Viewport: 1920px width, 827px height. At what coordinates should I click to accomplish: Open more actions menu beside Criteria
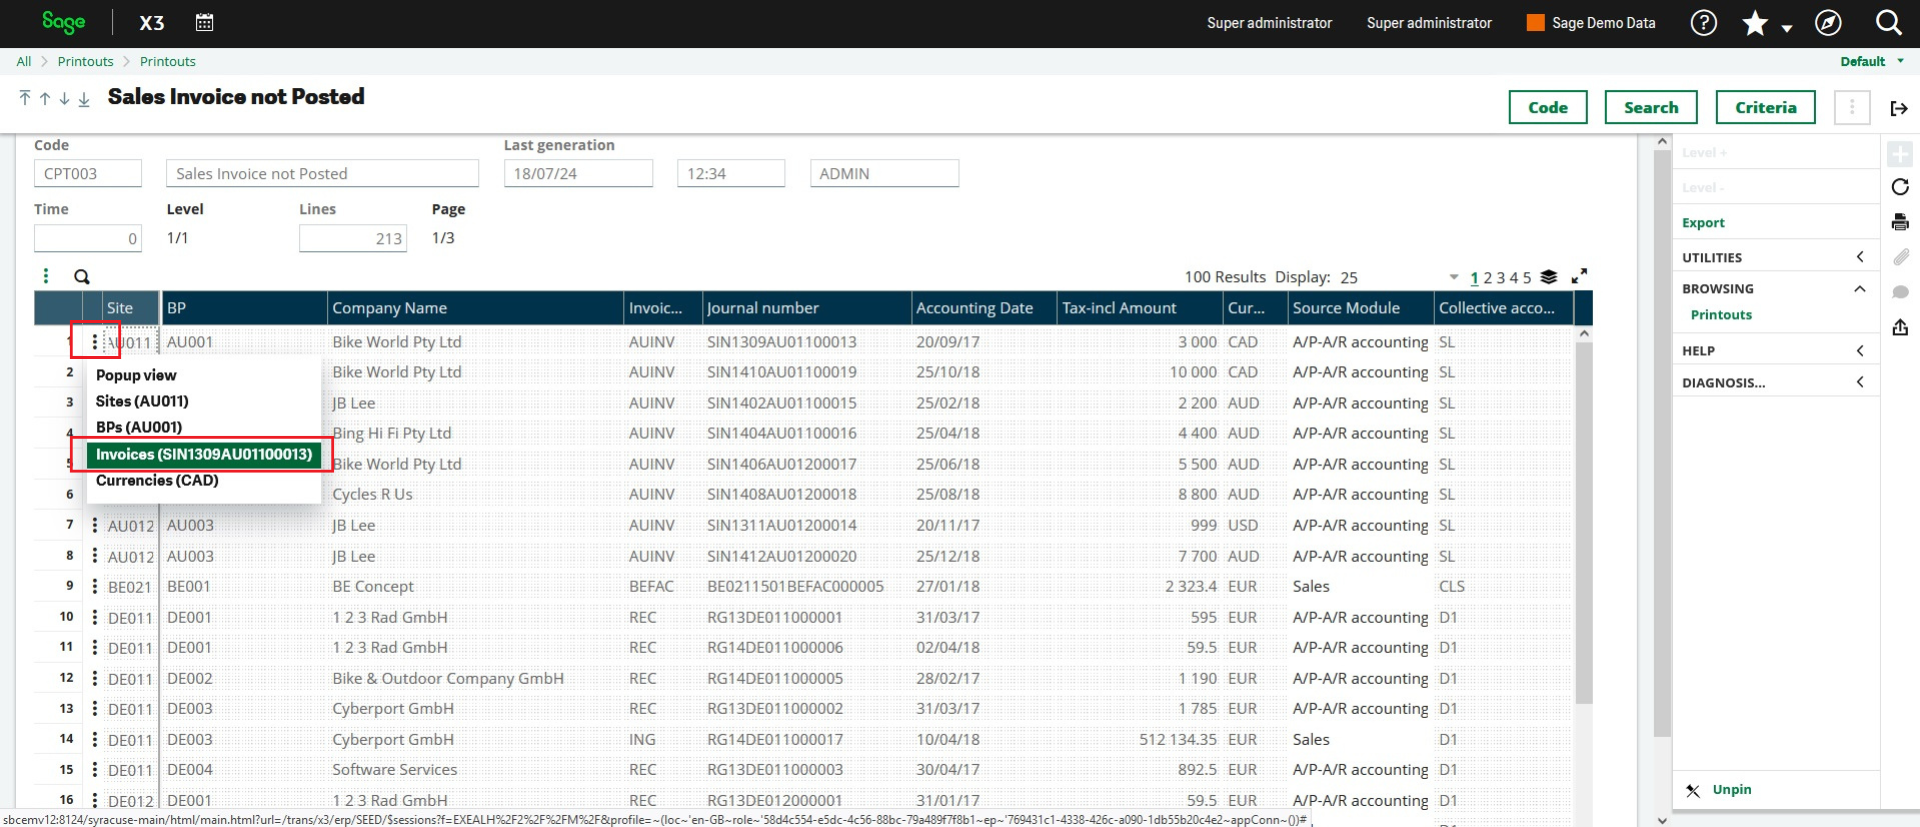1852,107
